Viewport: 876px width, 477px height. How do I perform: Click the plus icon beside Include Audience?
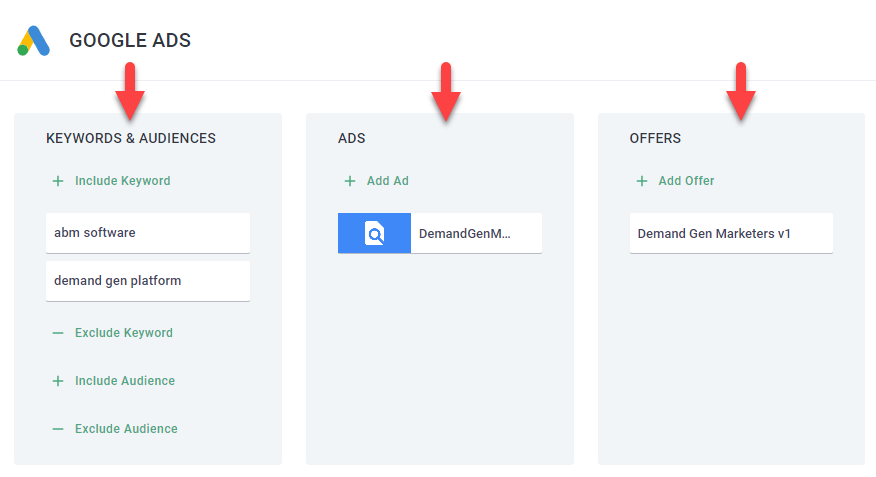click(x=58, y=381)
